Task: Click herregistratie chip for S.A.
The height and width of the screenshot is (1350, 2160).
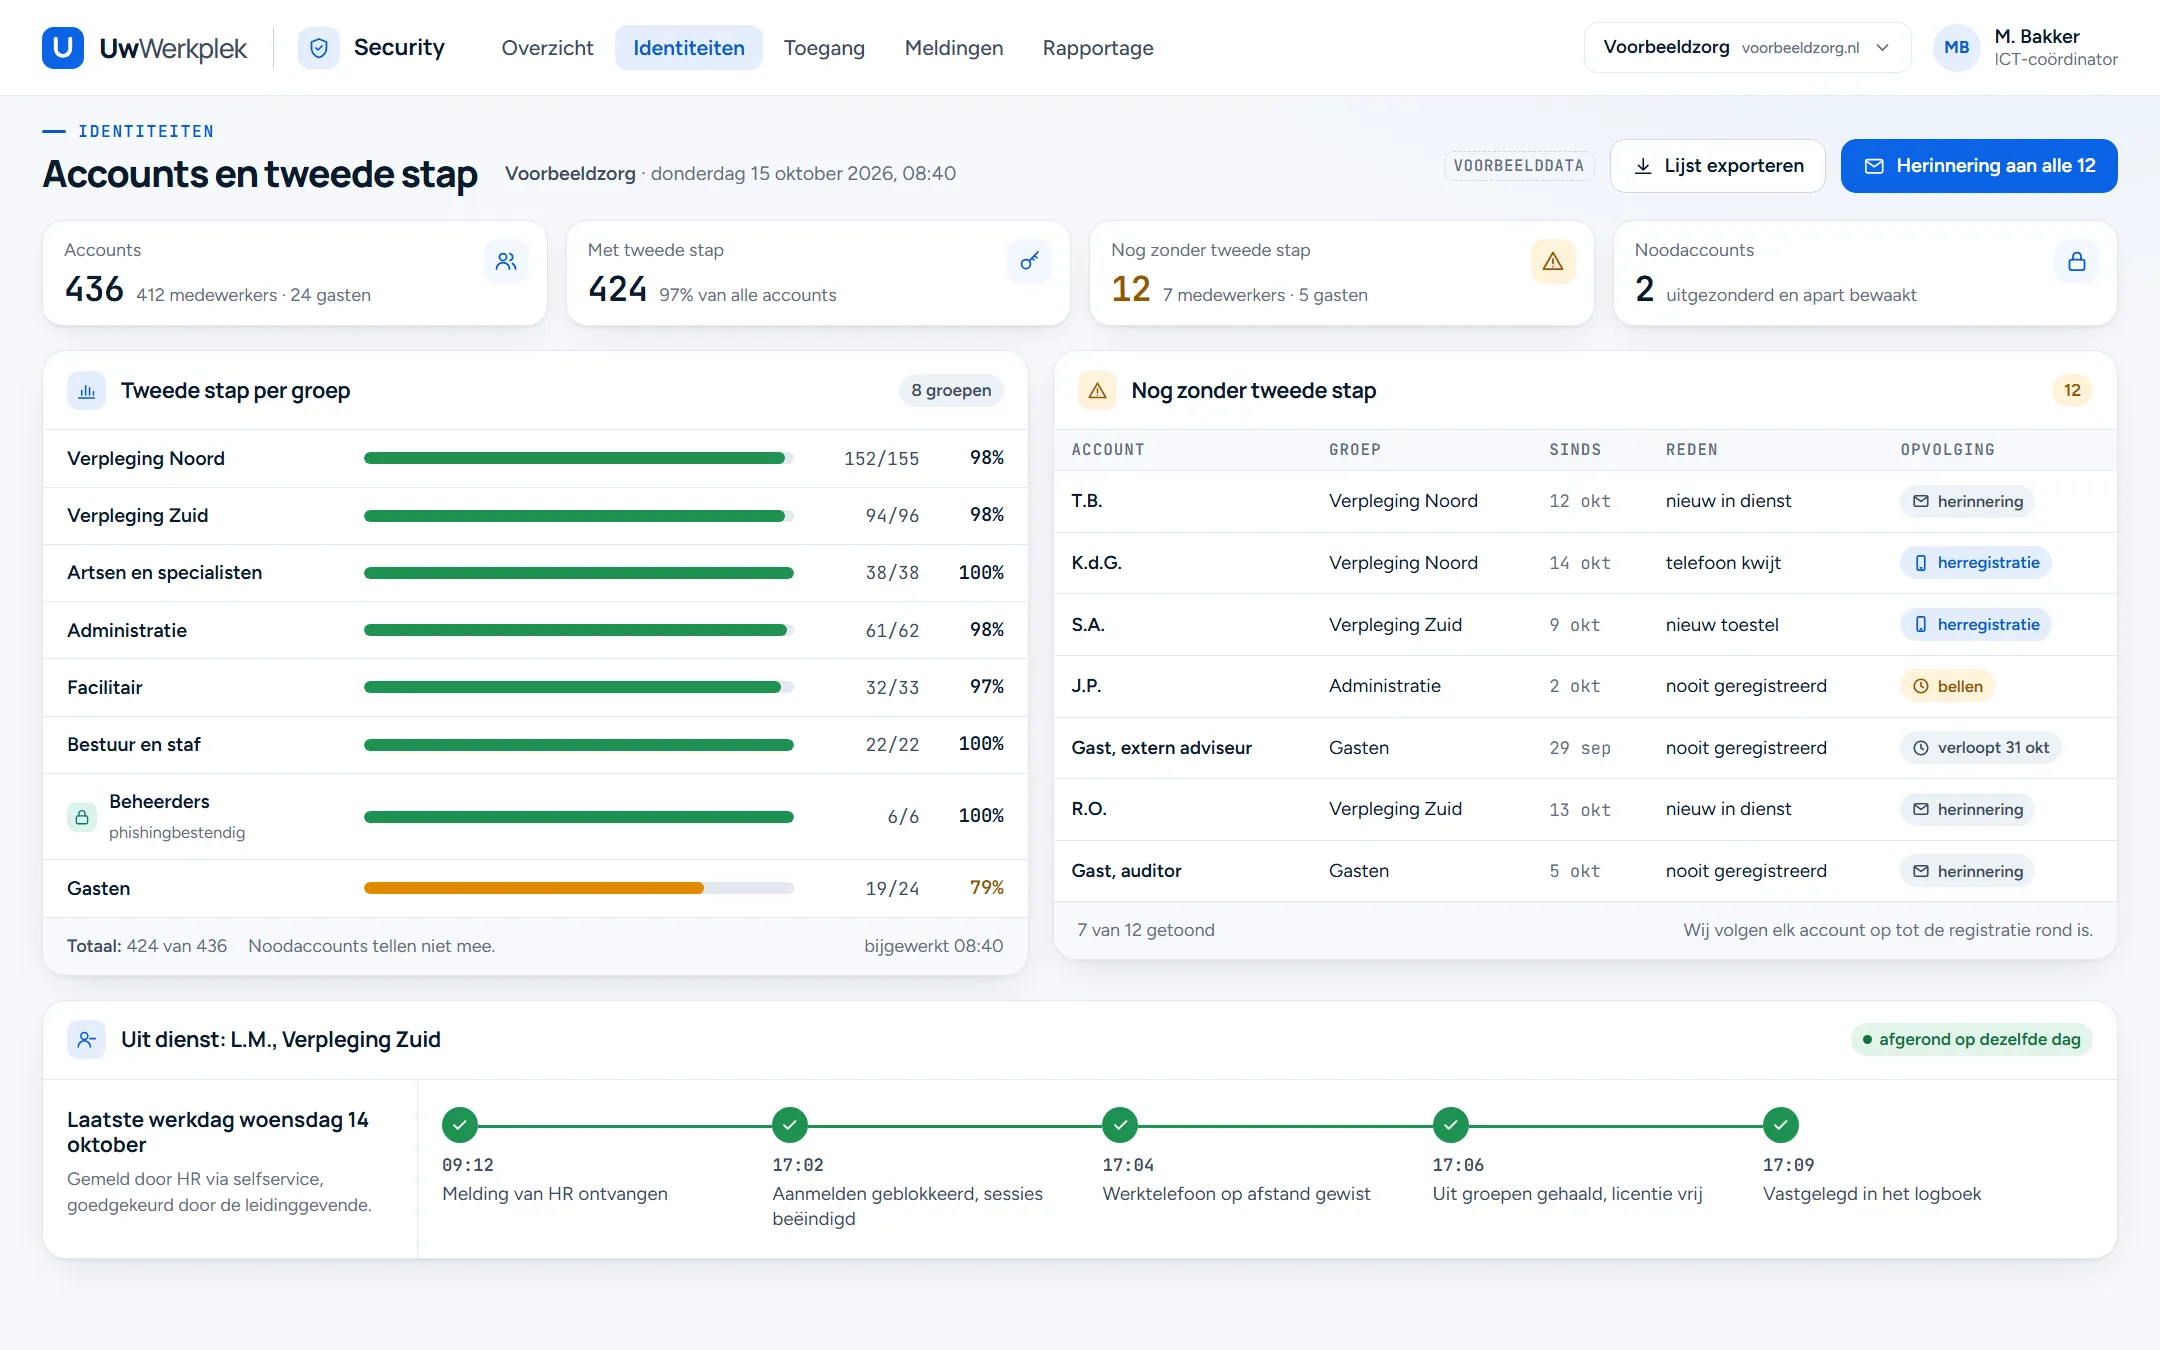Action: (x=1976, y=625)
